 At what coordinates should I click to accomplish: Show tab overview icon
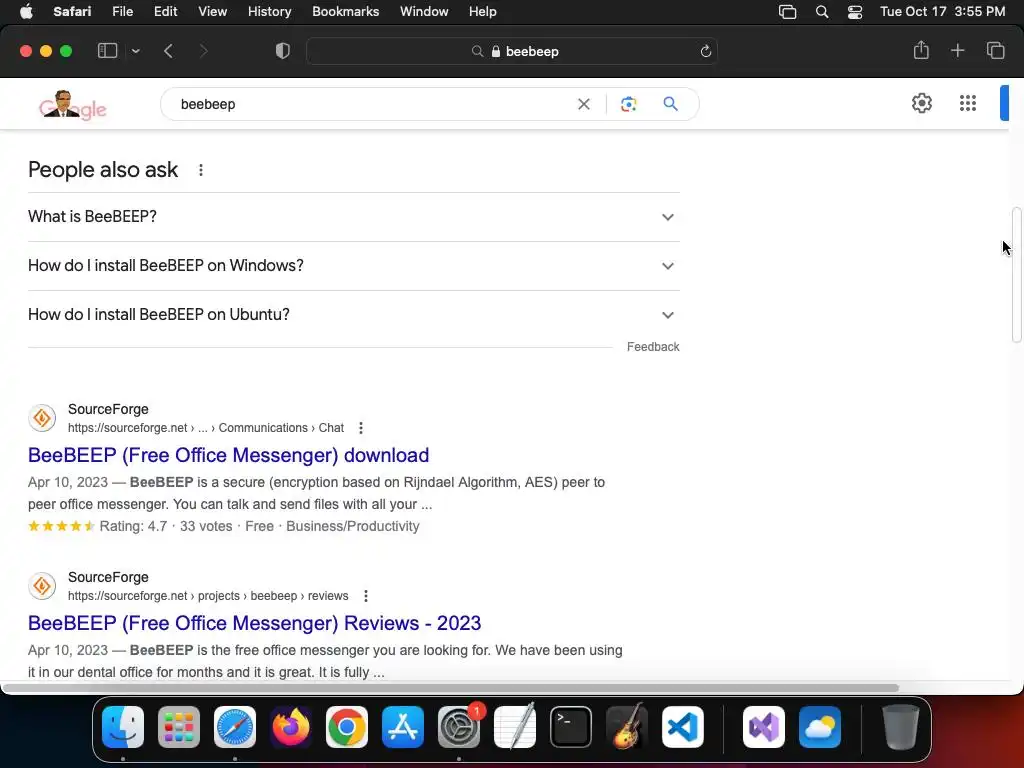[x=995, y=50]
